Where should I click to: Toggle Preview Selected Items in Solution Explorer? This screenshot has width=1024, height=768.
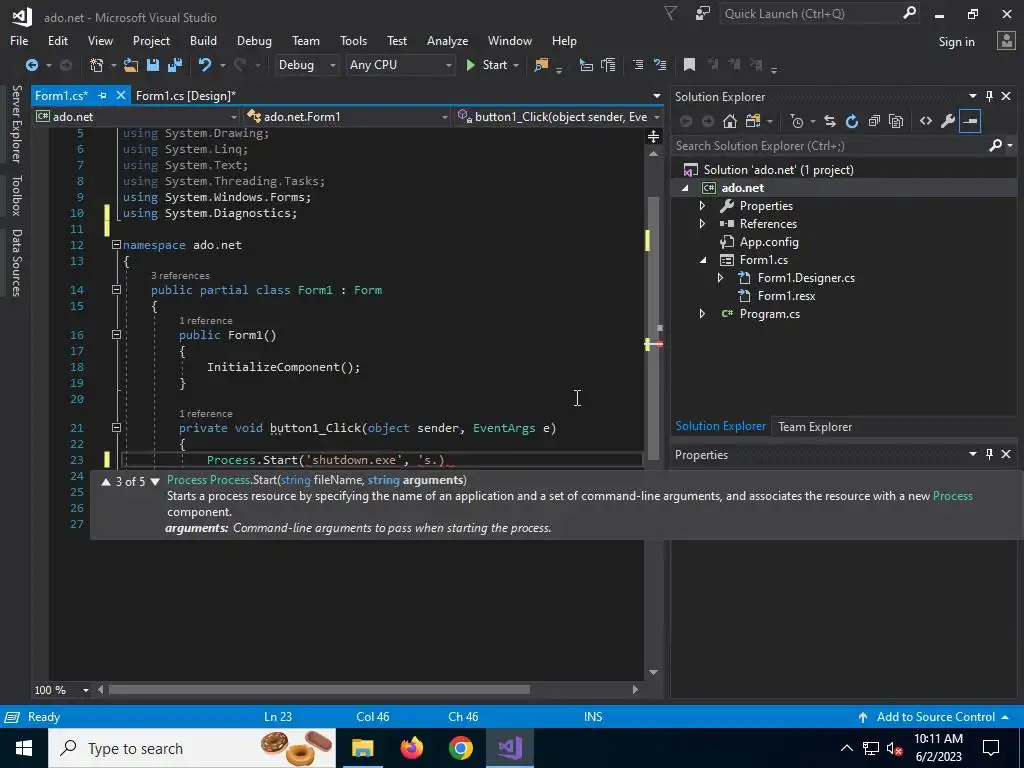point(970,121)
